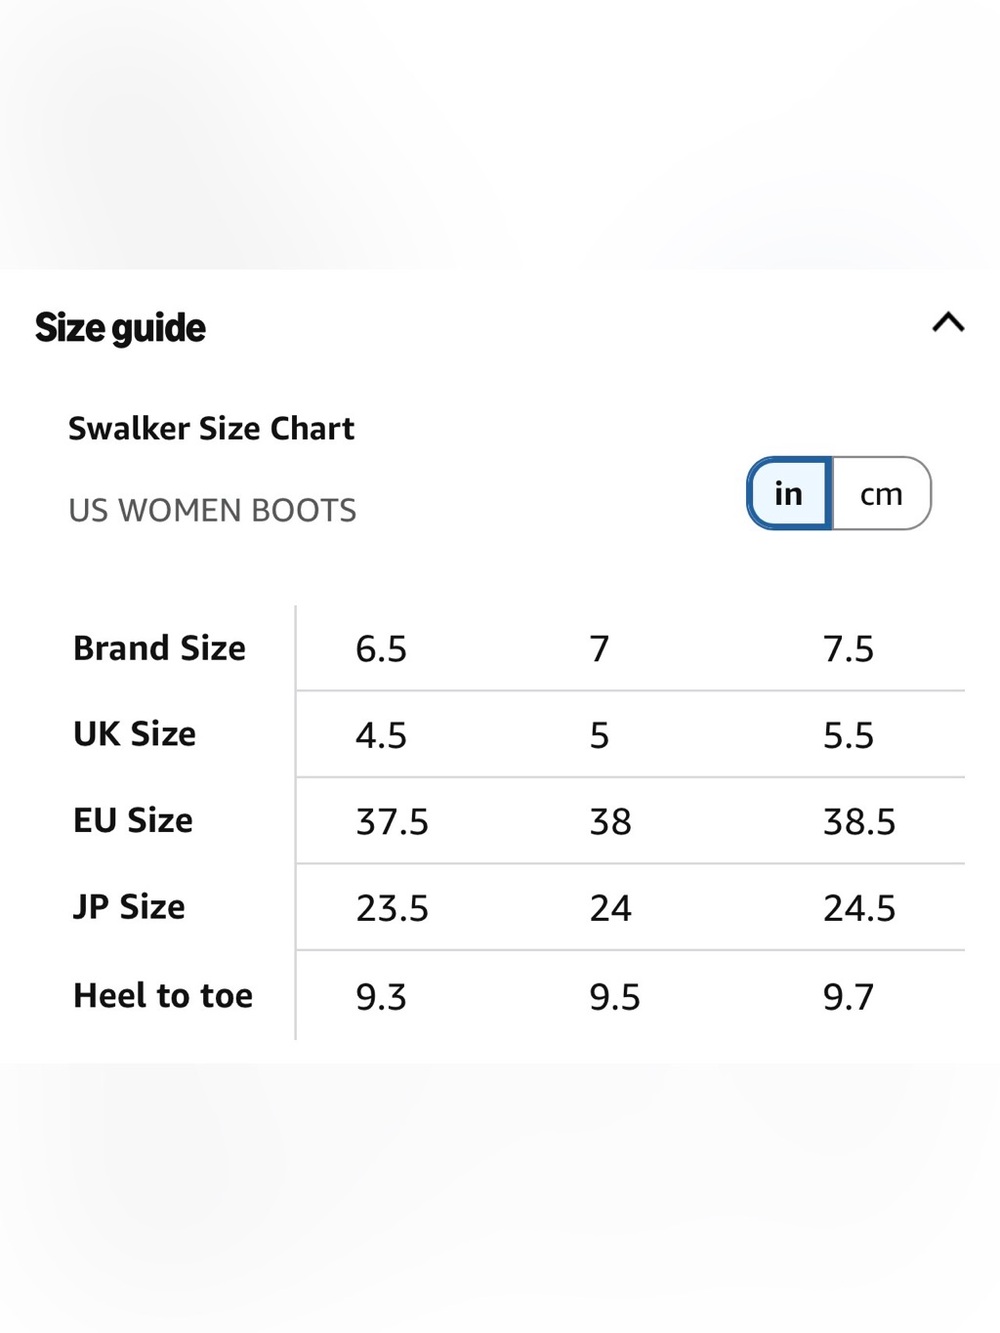Click EU Size row header
The image size is (1000, 1333).
coord(133,820)
